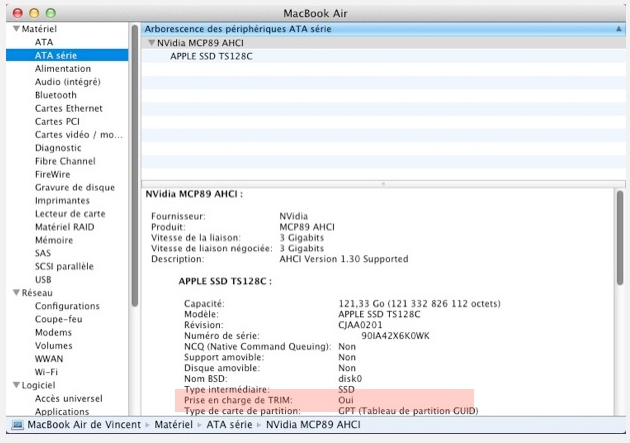630x443 pixels.
Task: Select Accès universel under Logiciel
Action: click(x=68, y=399)
